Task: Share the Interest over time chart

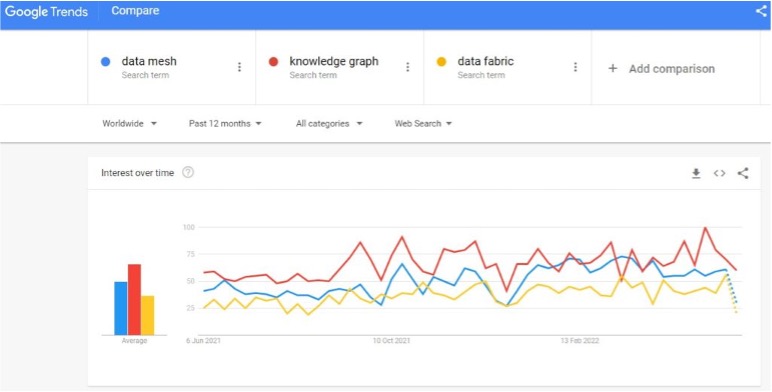Action: (743, 173)
